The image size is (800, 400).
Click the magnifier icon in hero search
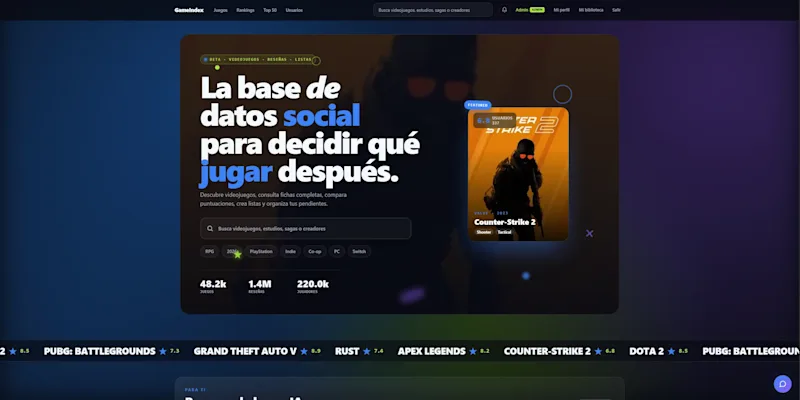(210, 229)
